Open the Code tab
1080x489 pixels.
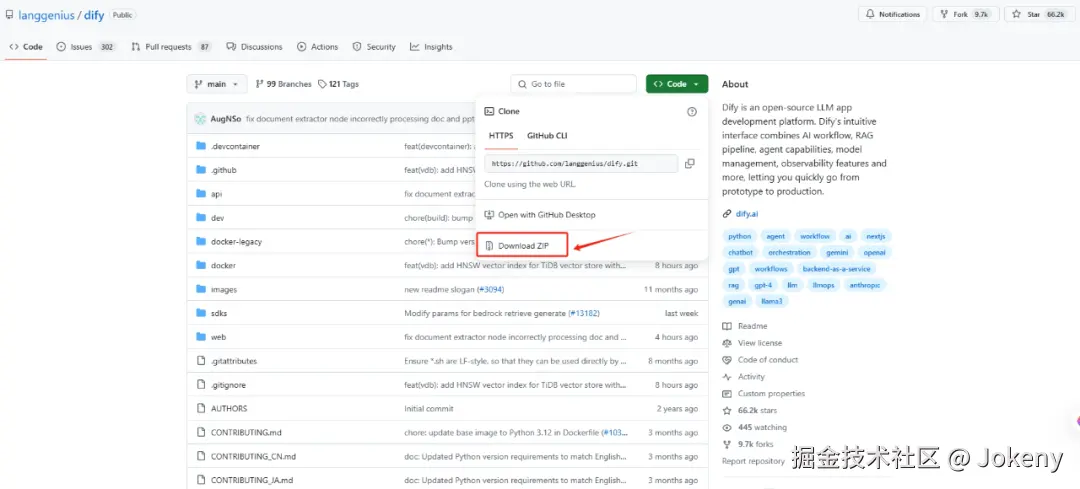pos(26,47)
